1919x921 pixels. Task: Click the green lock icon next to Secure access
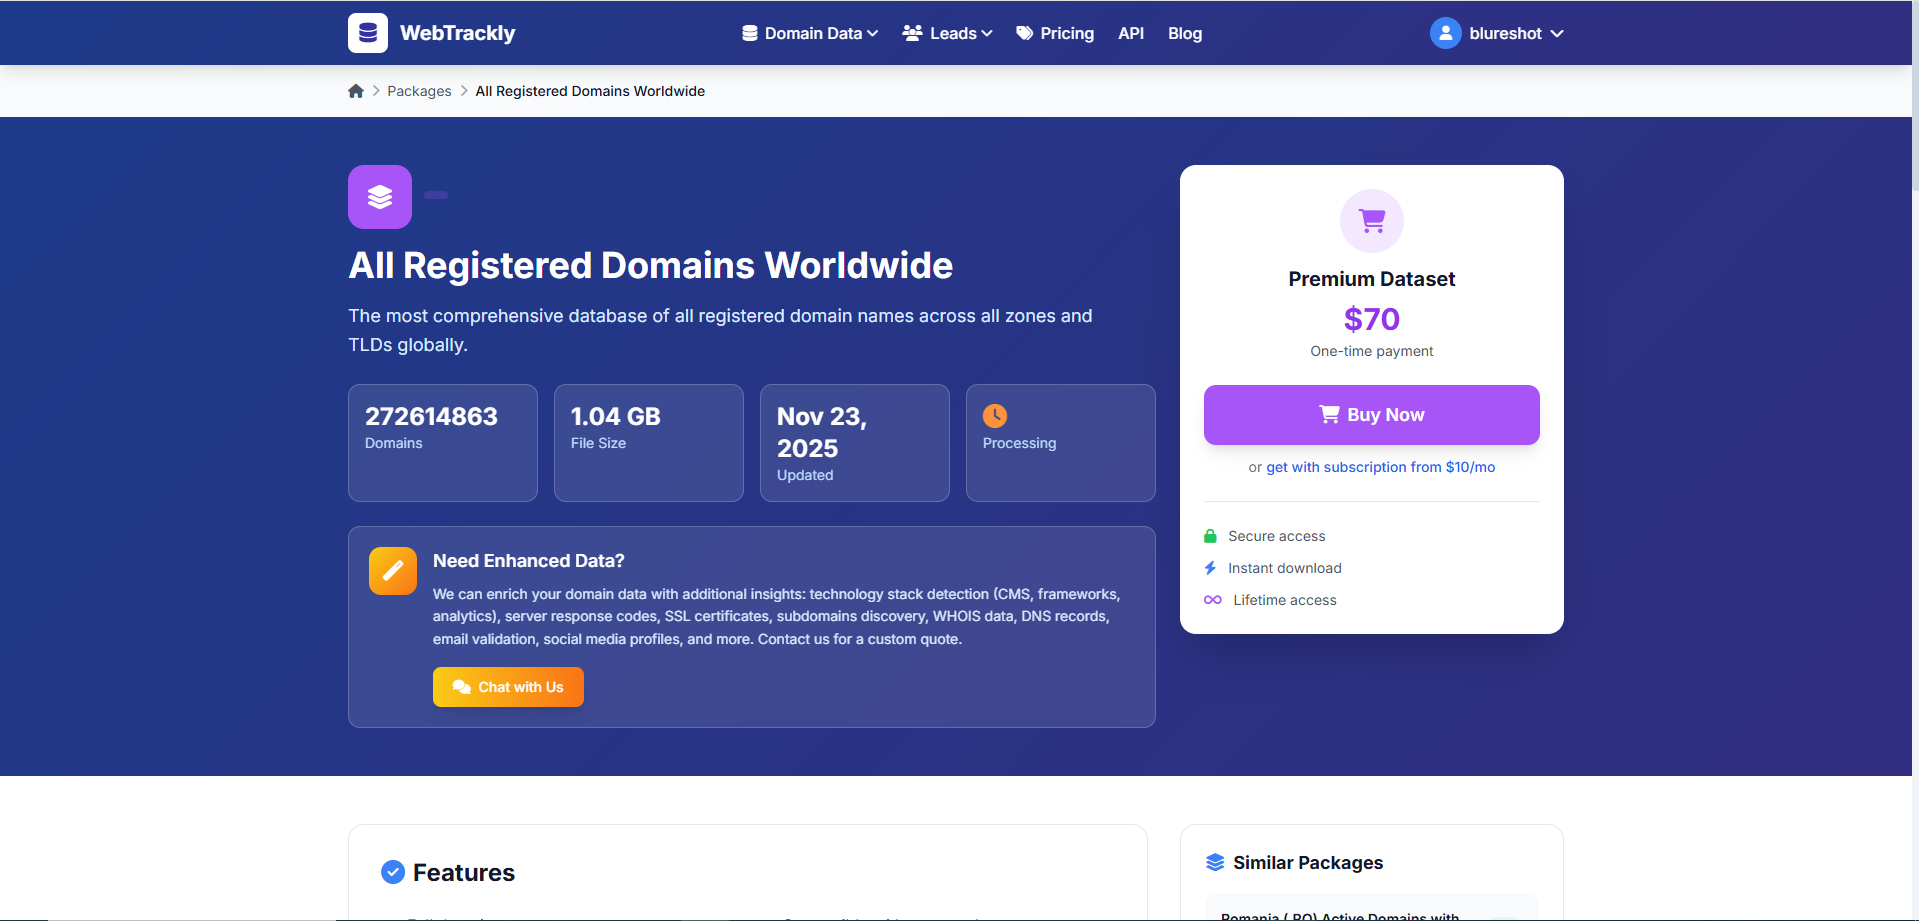pyautogui.click(x=1210, y=535)
